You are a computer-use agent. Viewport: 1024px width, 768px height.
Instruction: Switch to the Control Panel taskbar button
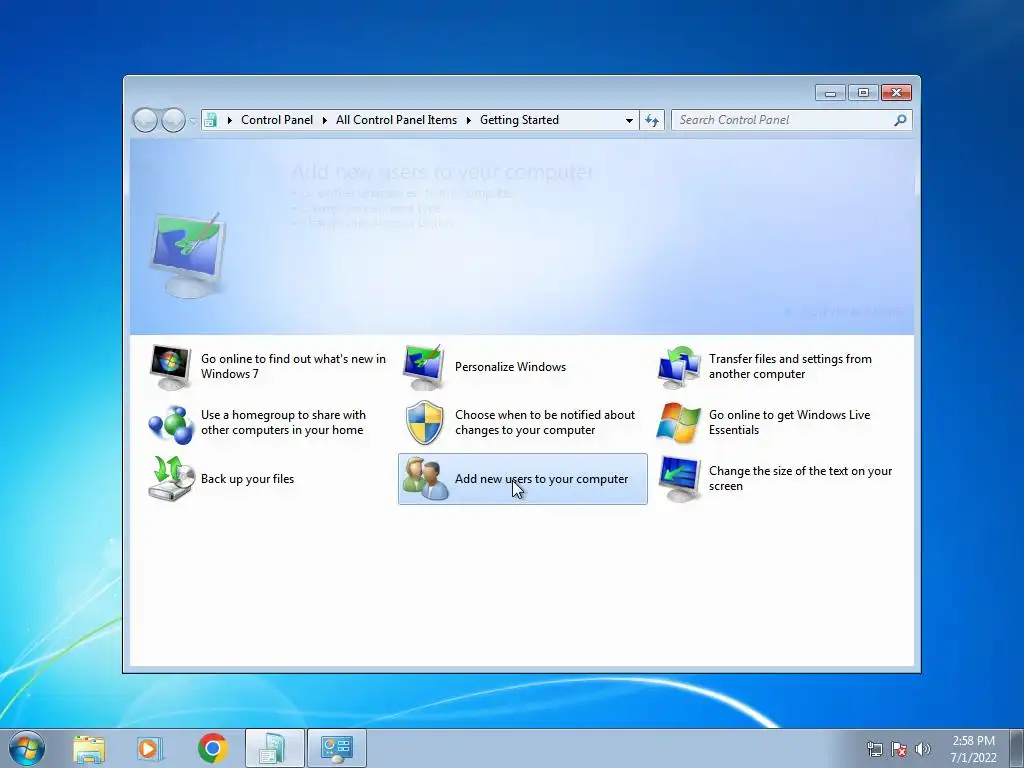click(336, 748)
